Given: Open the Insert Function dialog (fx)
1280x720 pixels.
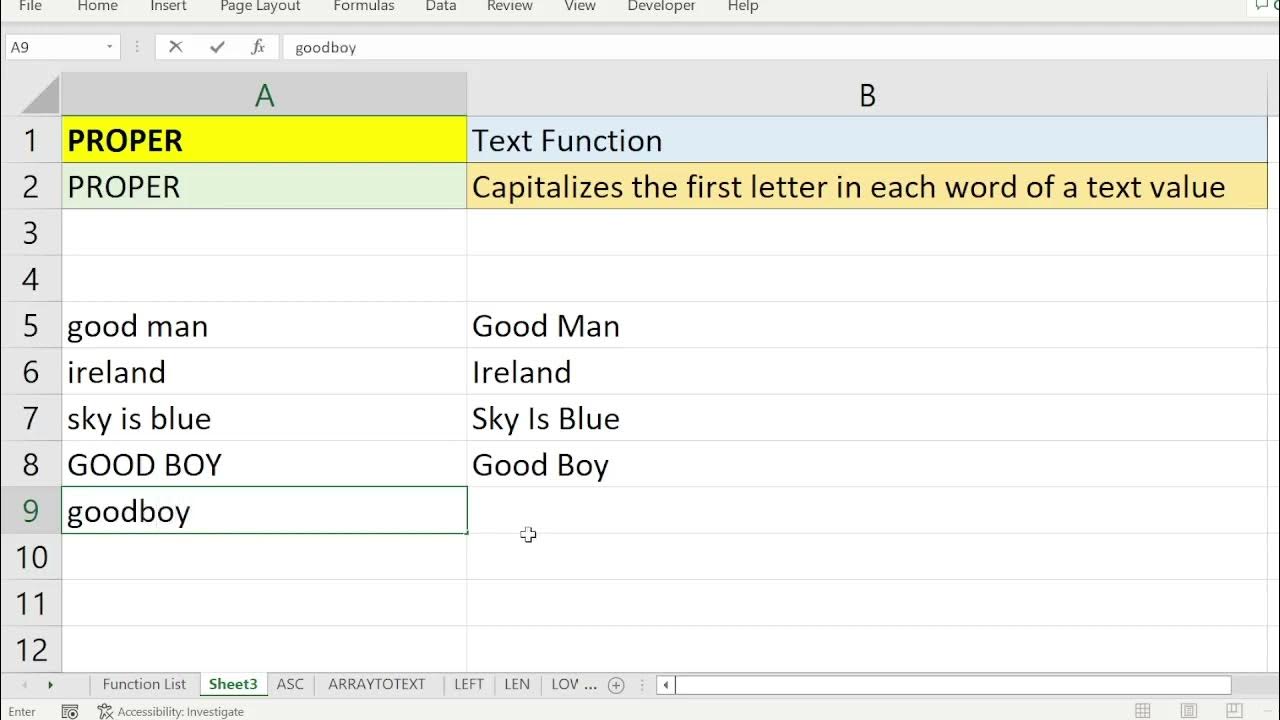Looking at the screenshot, I should click(258, 47).
